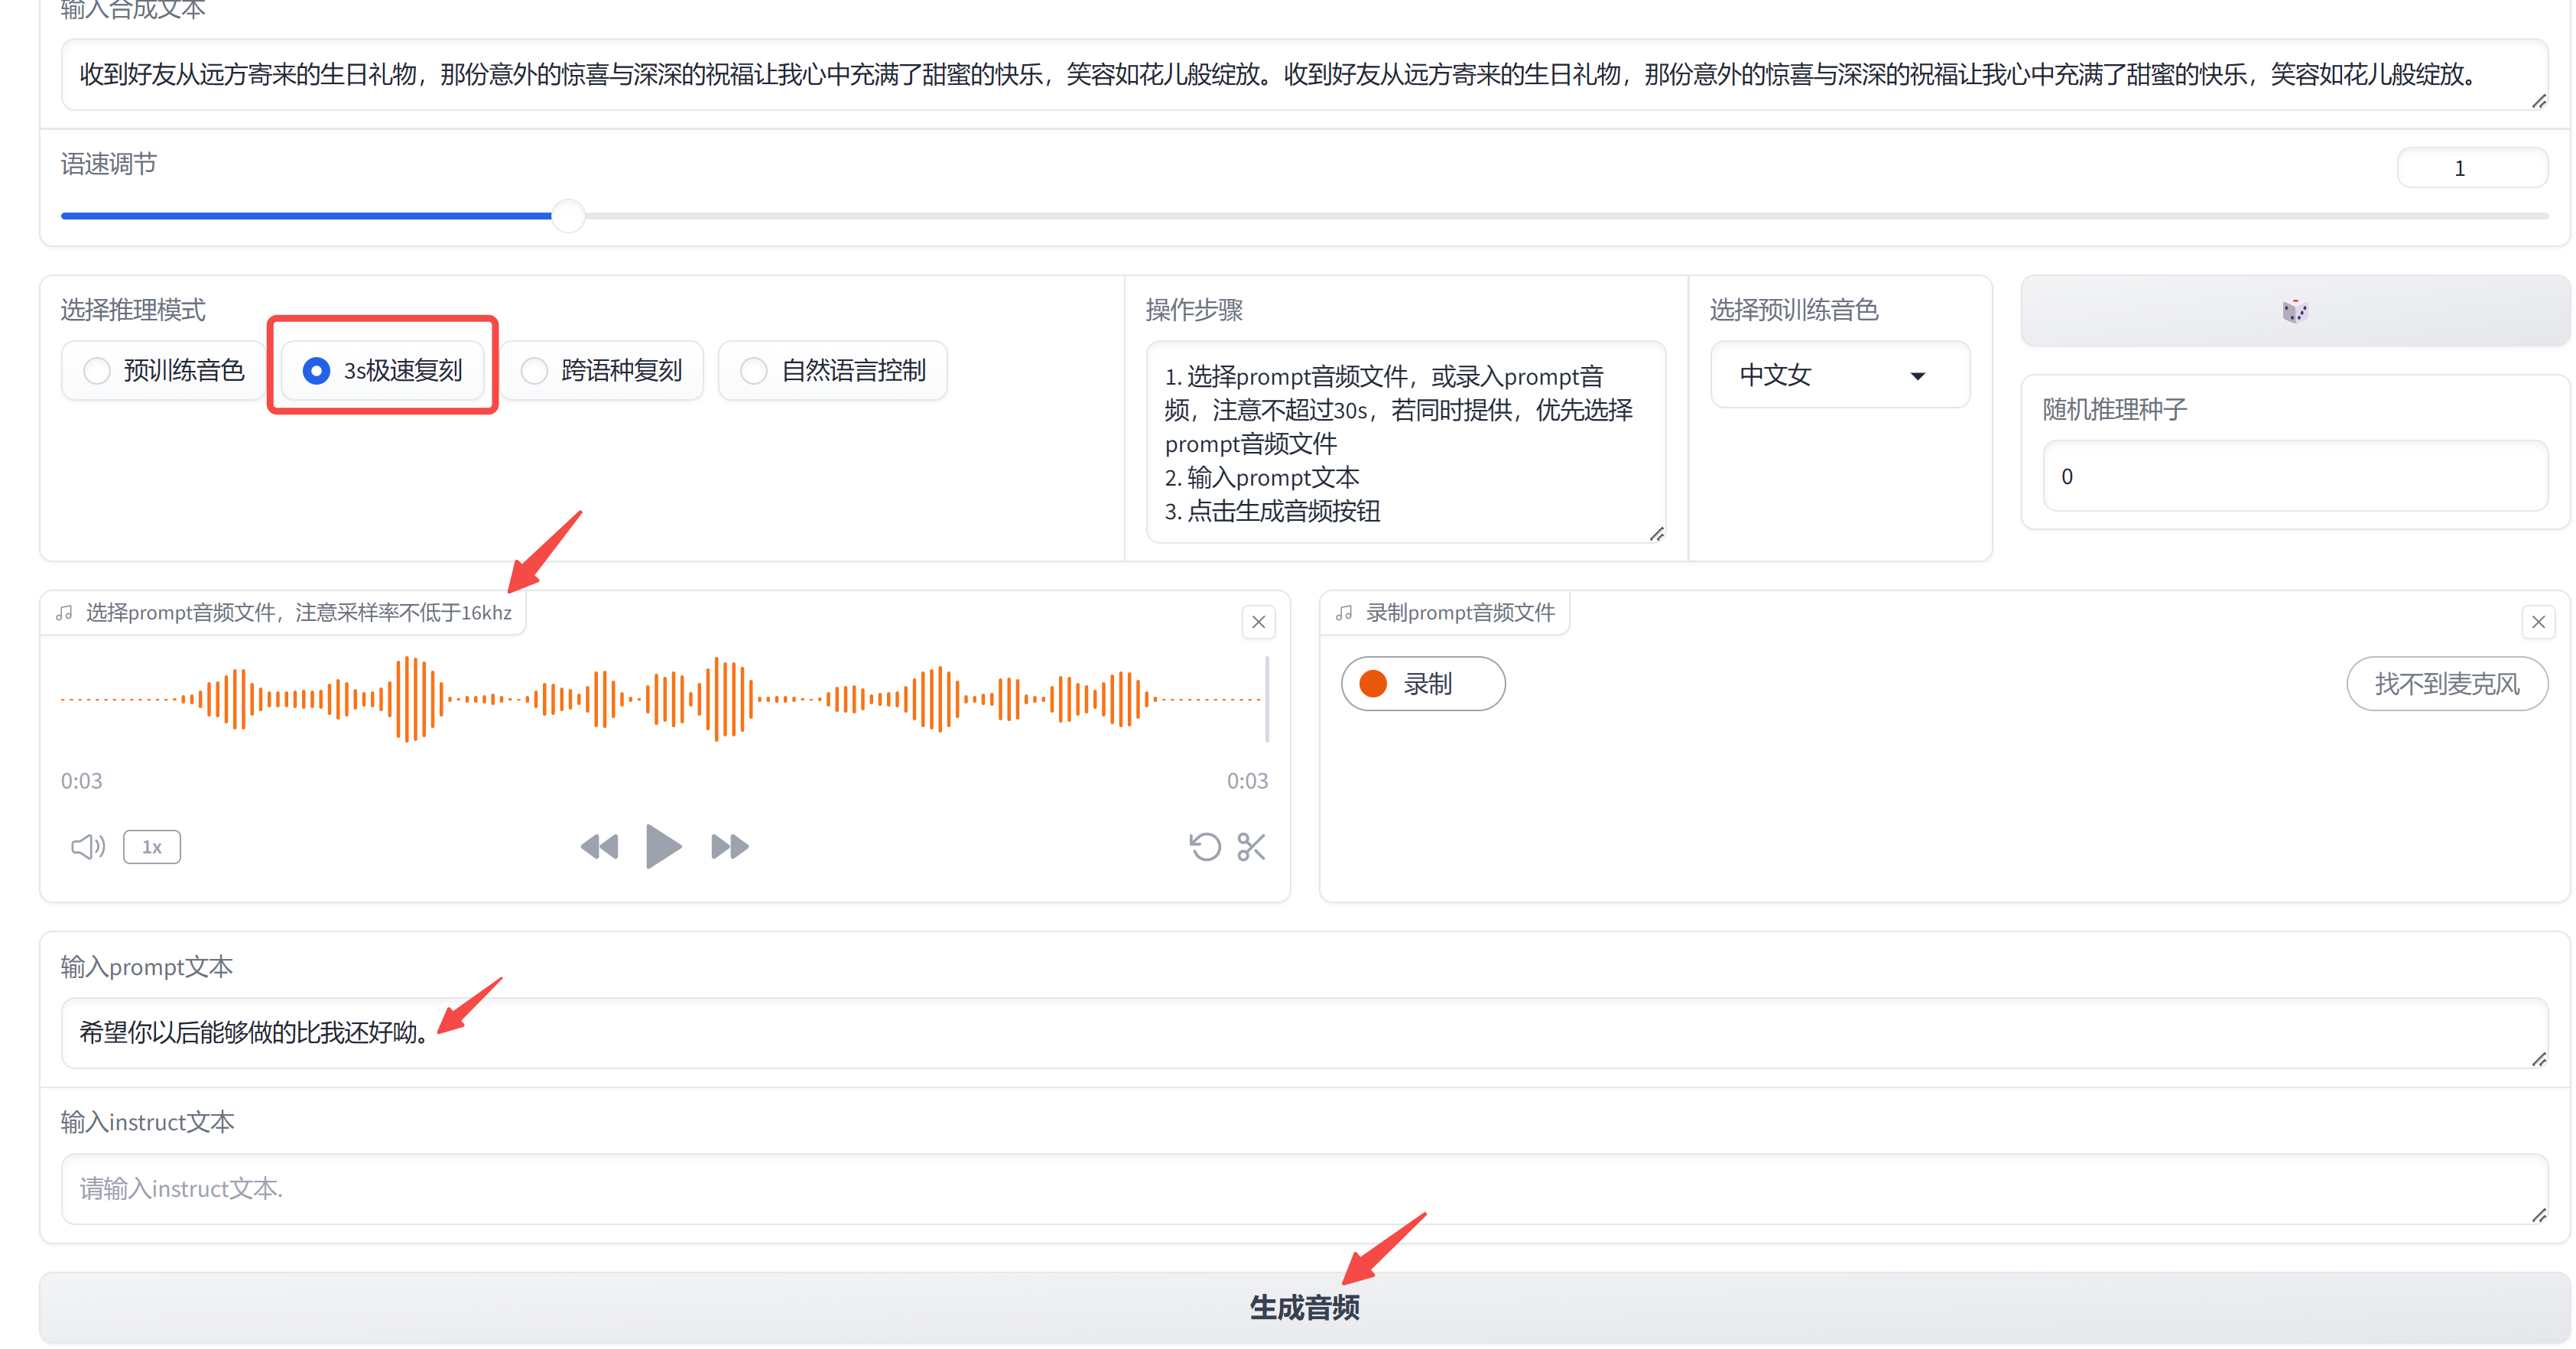Screen dimensions: 2576x1349
Task: Open the 中文女 pretrained voice dropdown
Action: click(x=1838, y=375)
